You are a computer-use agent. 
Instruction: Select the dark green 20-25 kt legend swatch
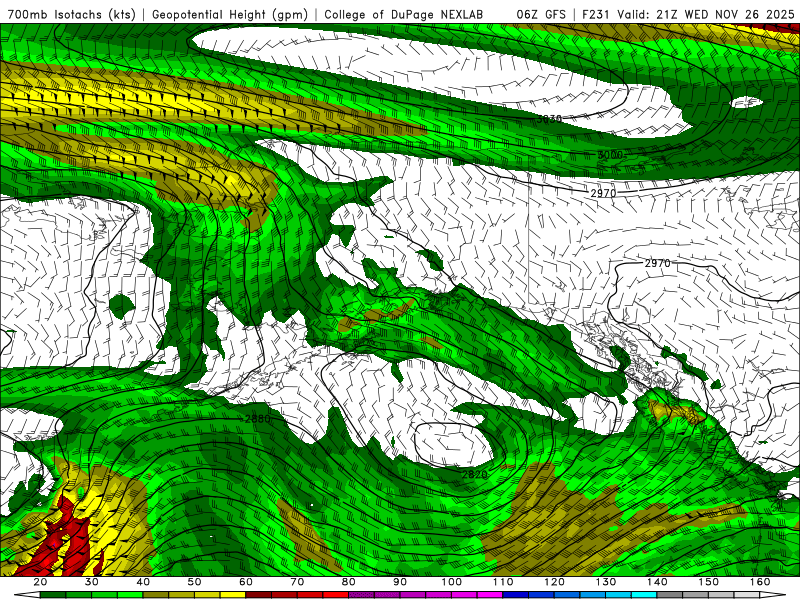(x=53, y=595)
